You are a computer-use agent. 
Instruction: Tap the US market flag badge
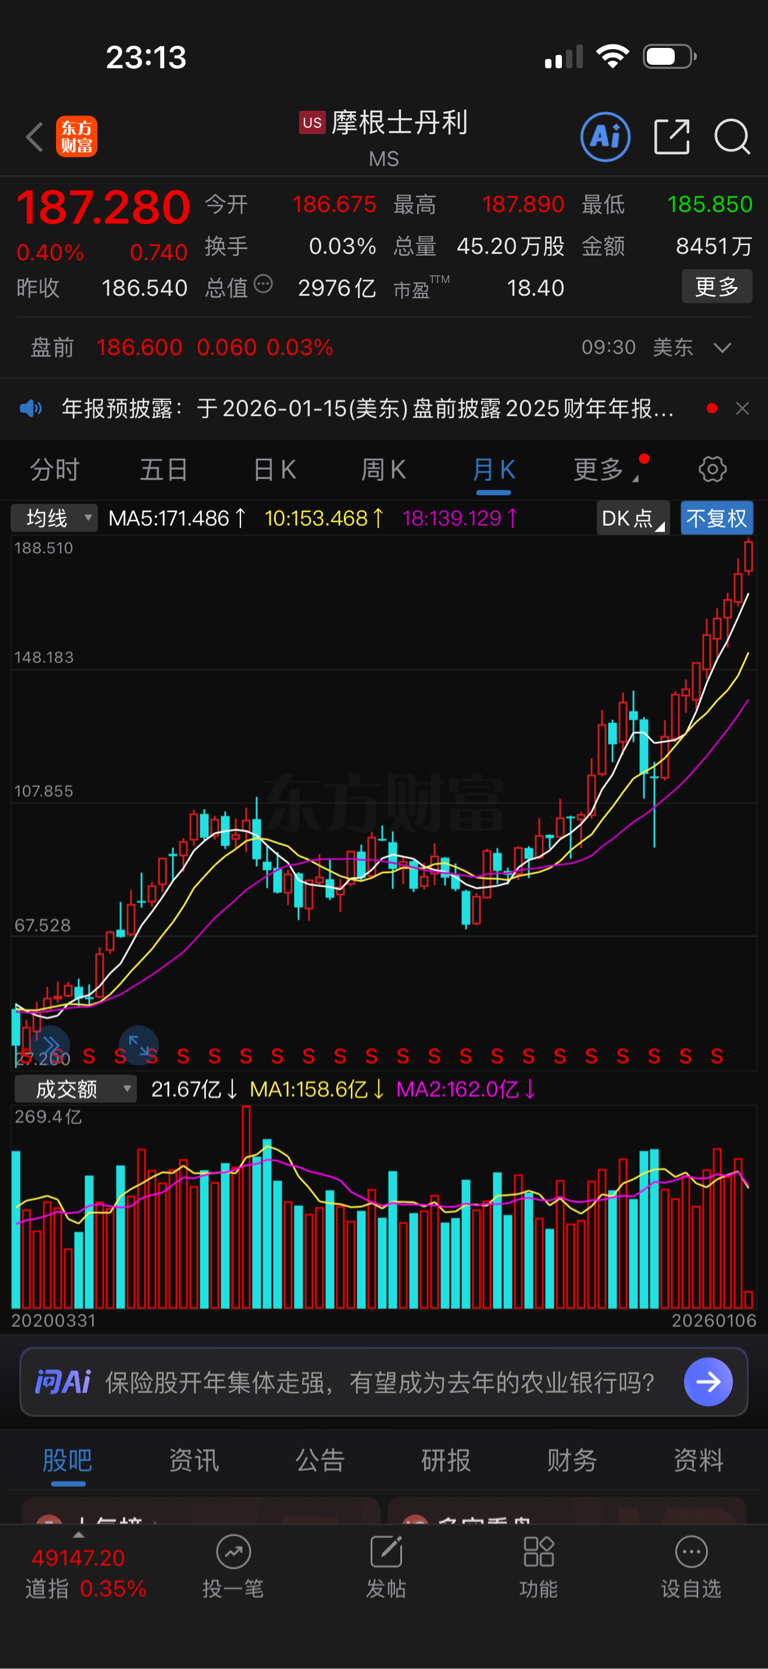click(312, 122)
